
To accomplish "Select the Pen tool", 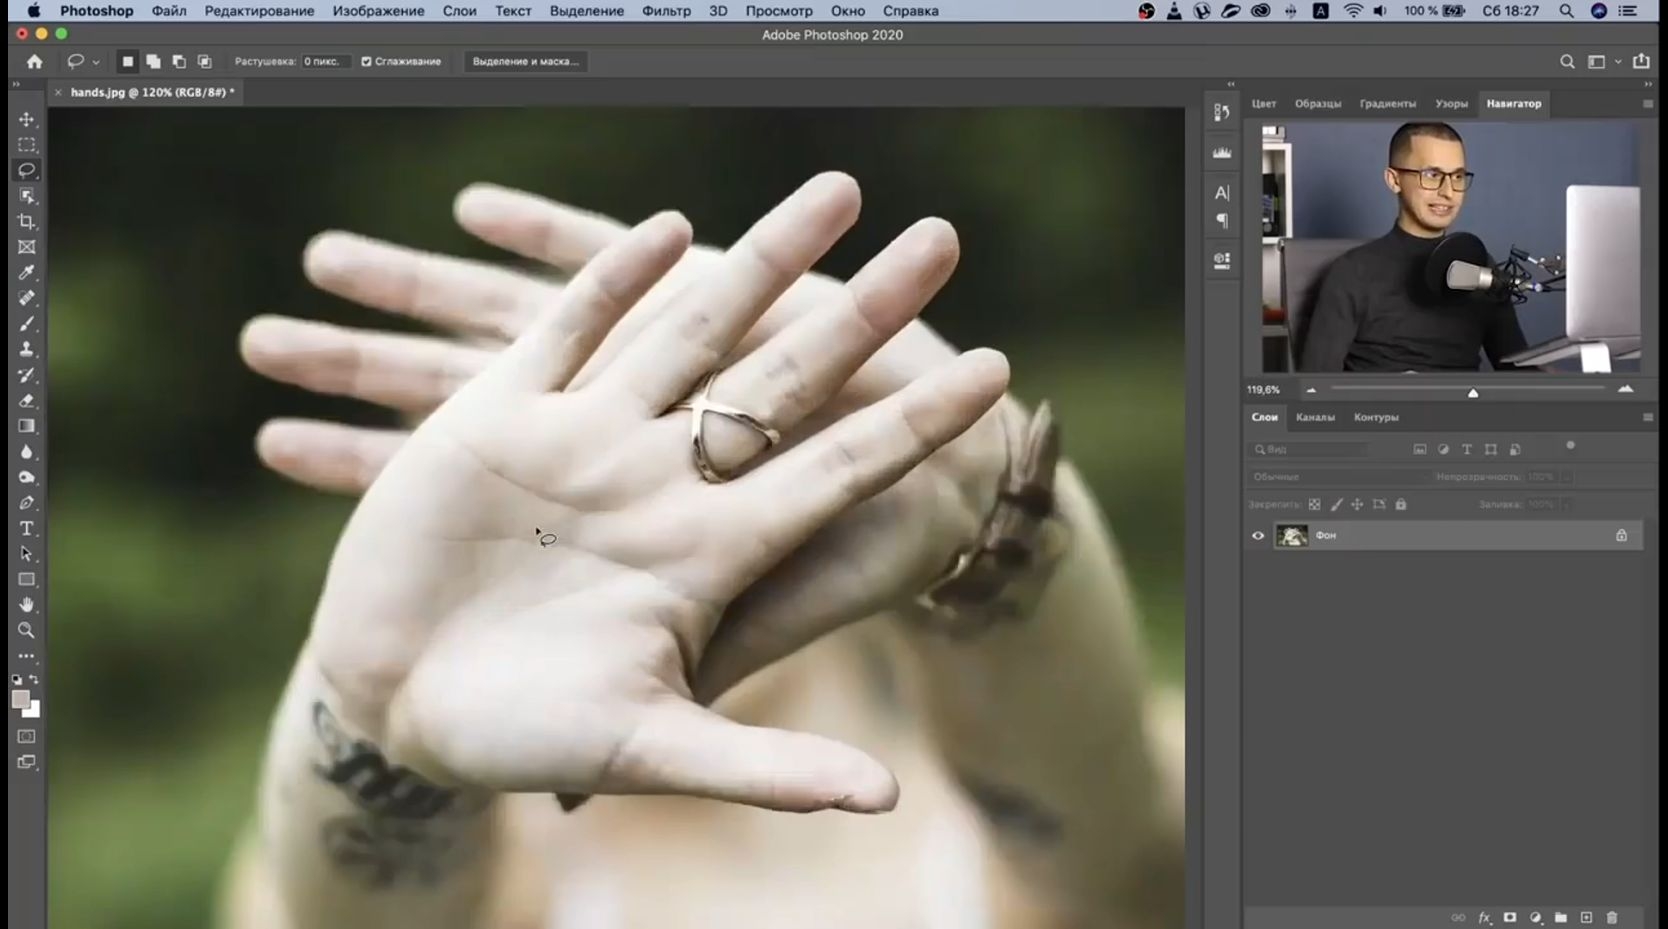I will pos(27,503).
